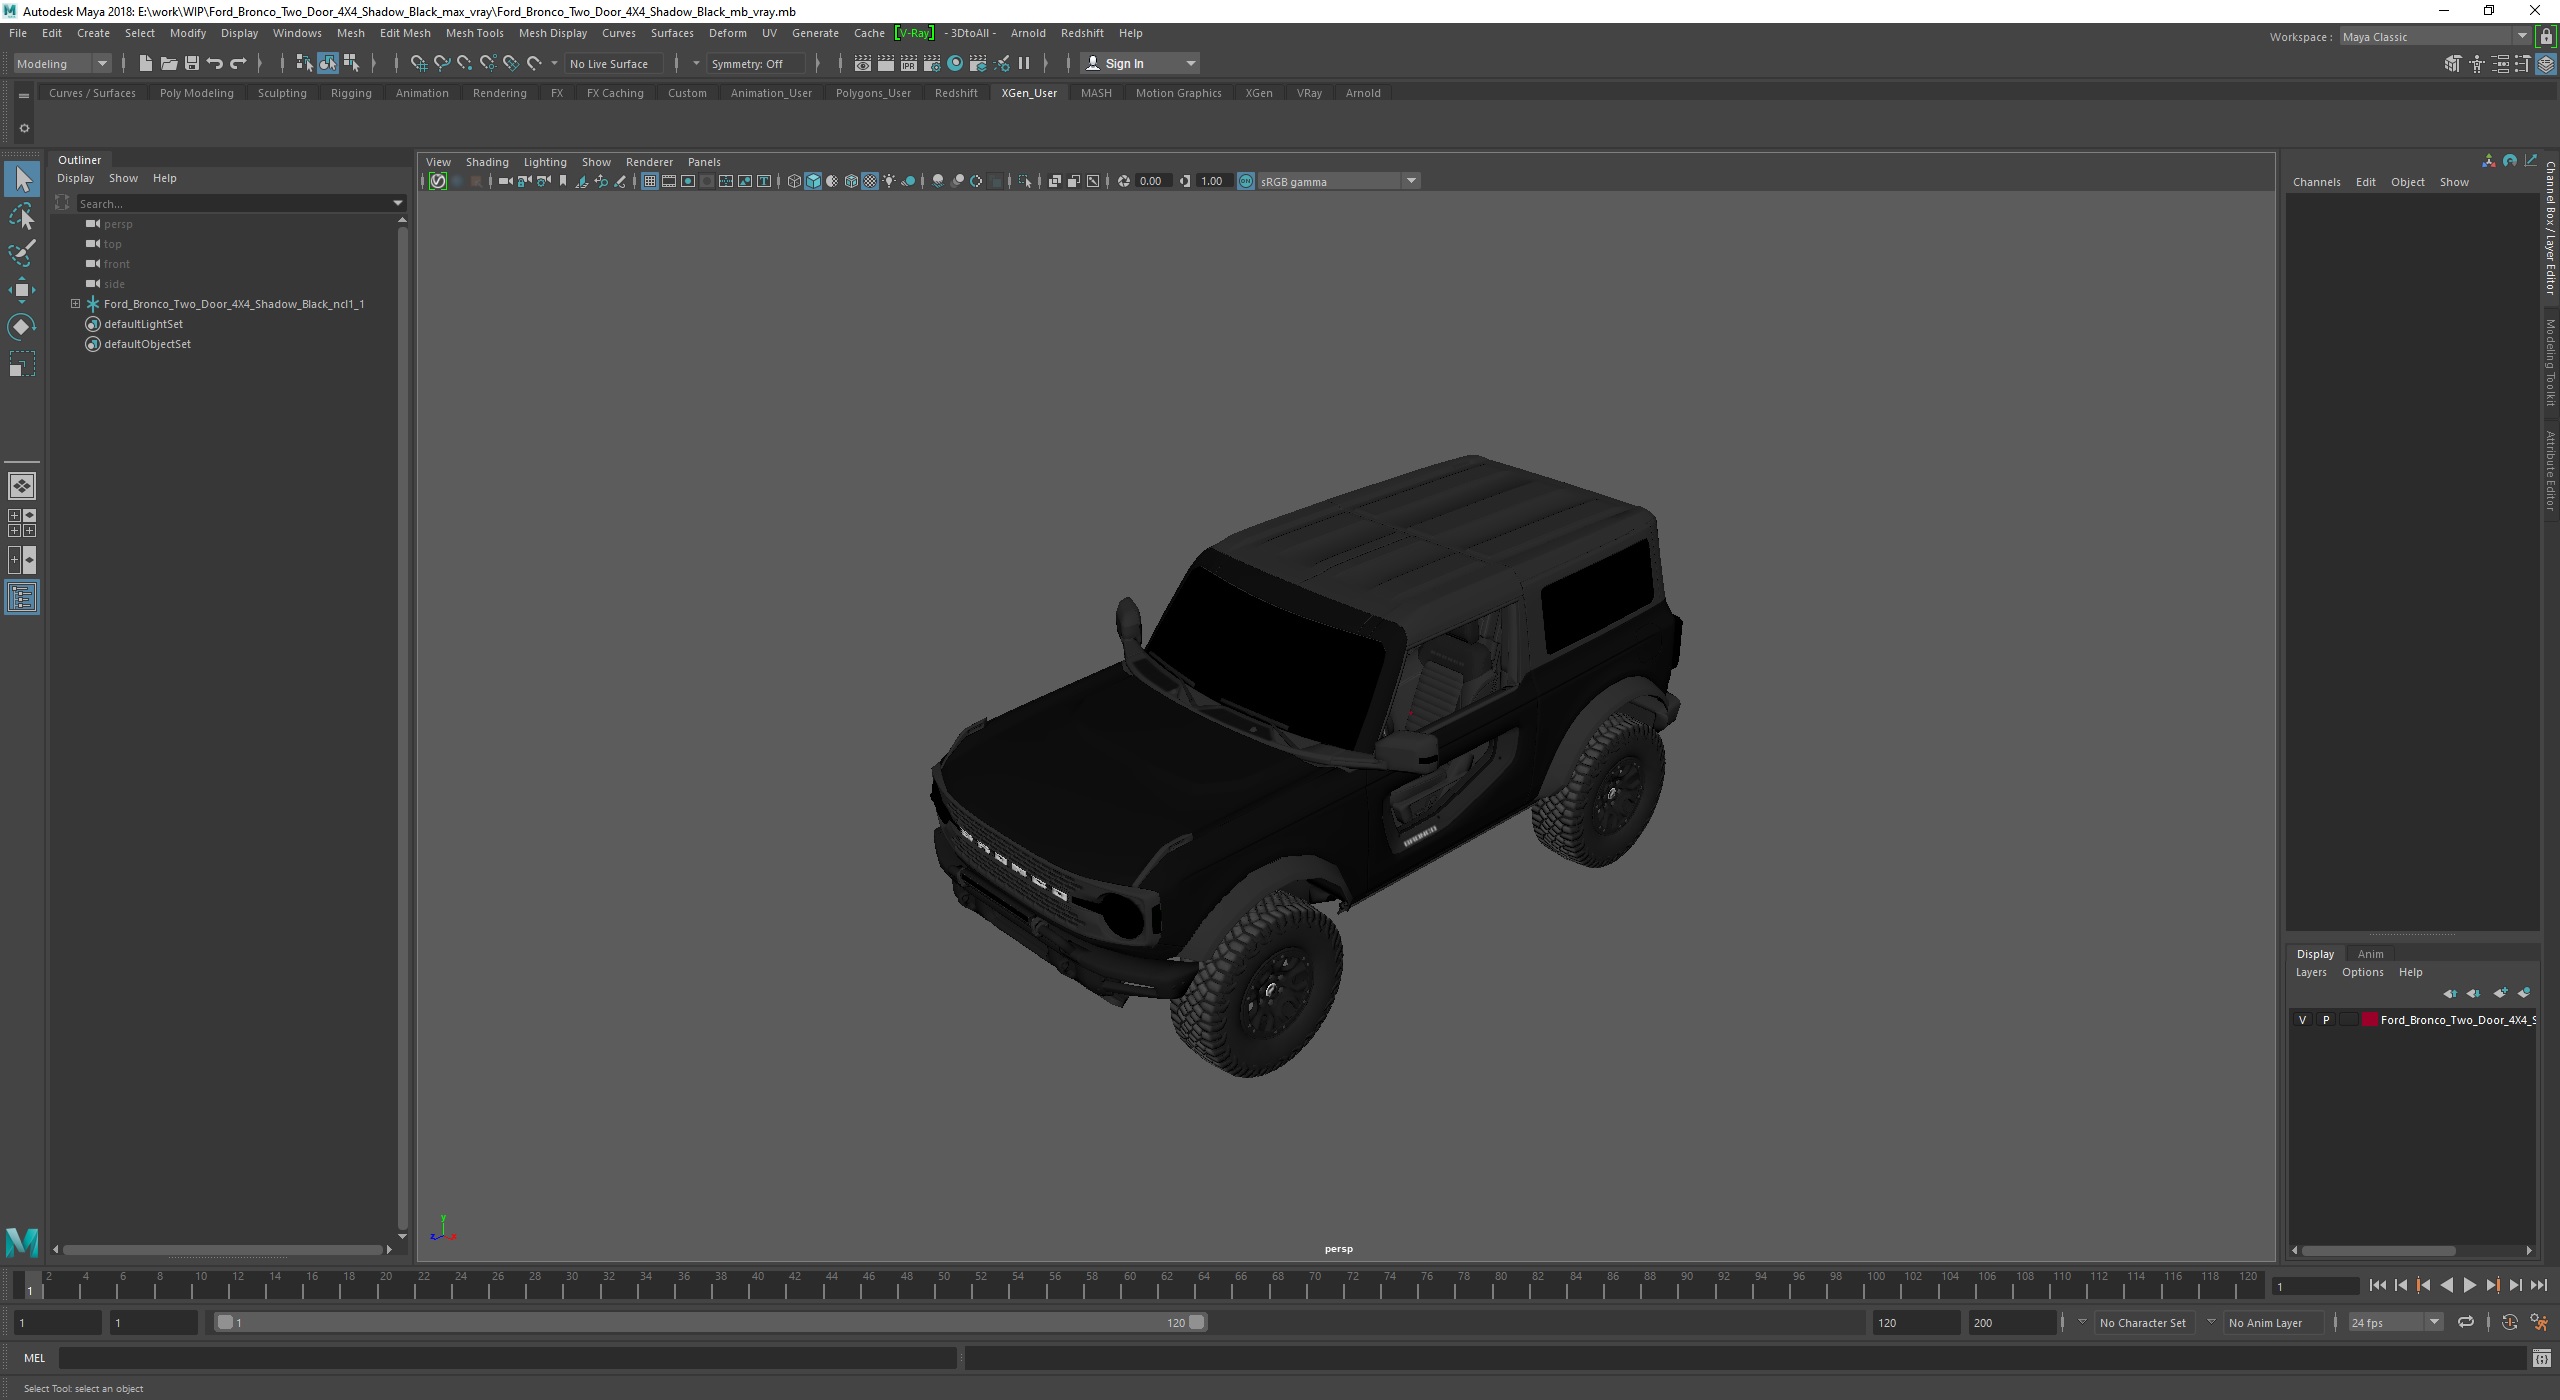Click the Snap to grids icon
The width and height of the screenshot is (2560, 1400).
coord(418,63)
